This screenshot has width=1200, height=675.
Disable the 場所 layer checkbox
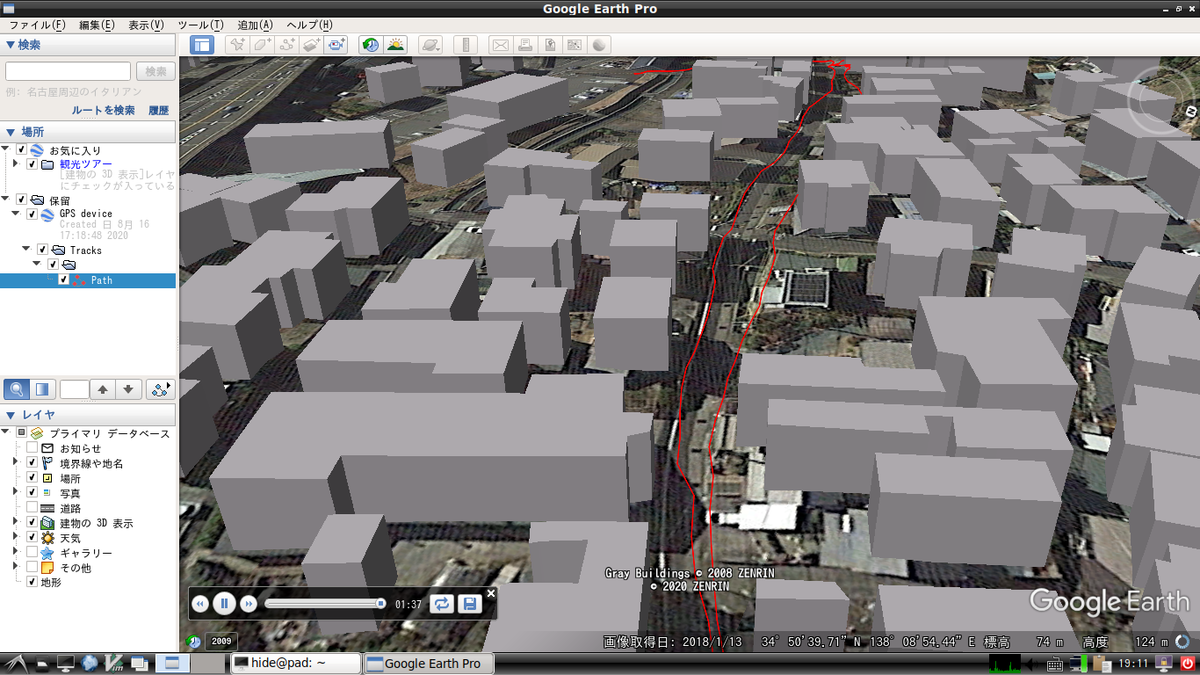32,478
